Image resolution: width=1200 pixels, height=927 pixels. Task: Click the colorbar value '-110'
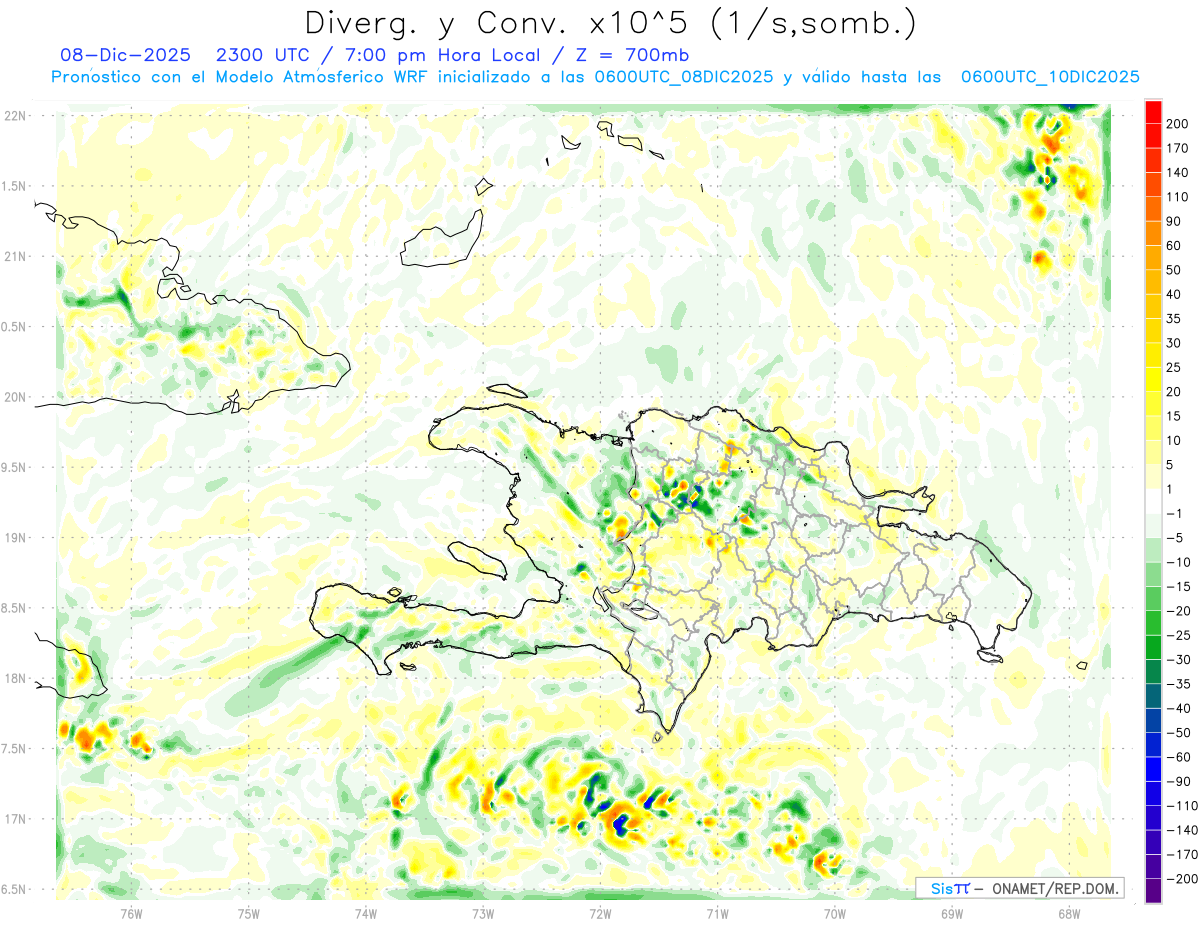[x=1183, y=806]
